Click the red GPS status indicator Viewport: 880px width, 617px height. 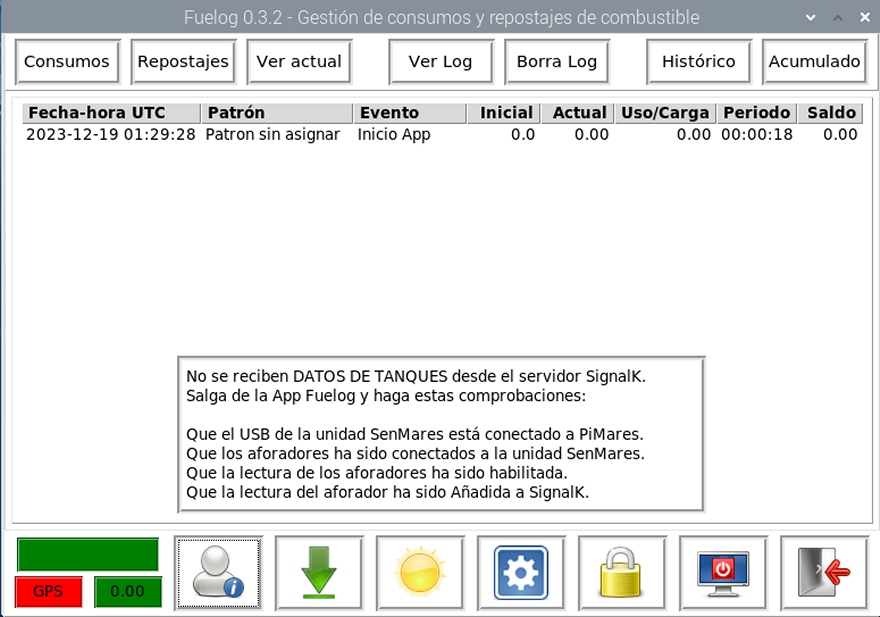[x=48, y=591]
